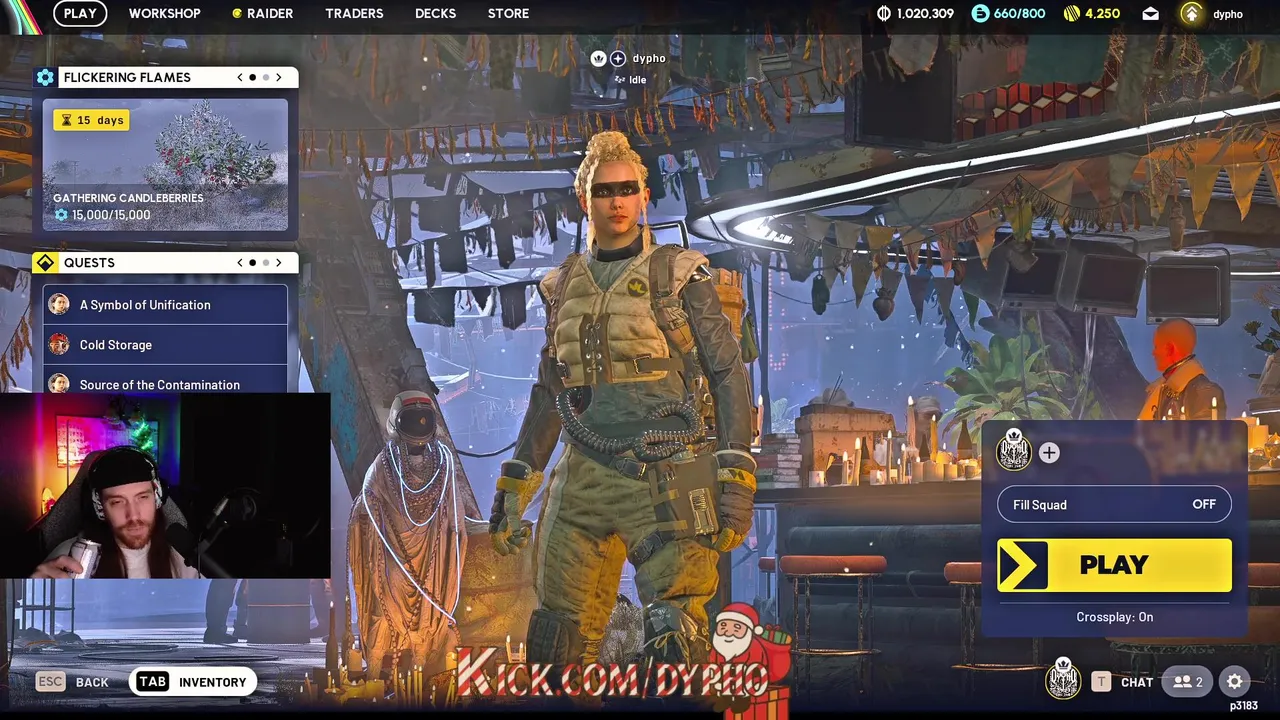Add squad member with plus button
This screenshot has width=1280, height=720.
tap(1049, 453)
